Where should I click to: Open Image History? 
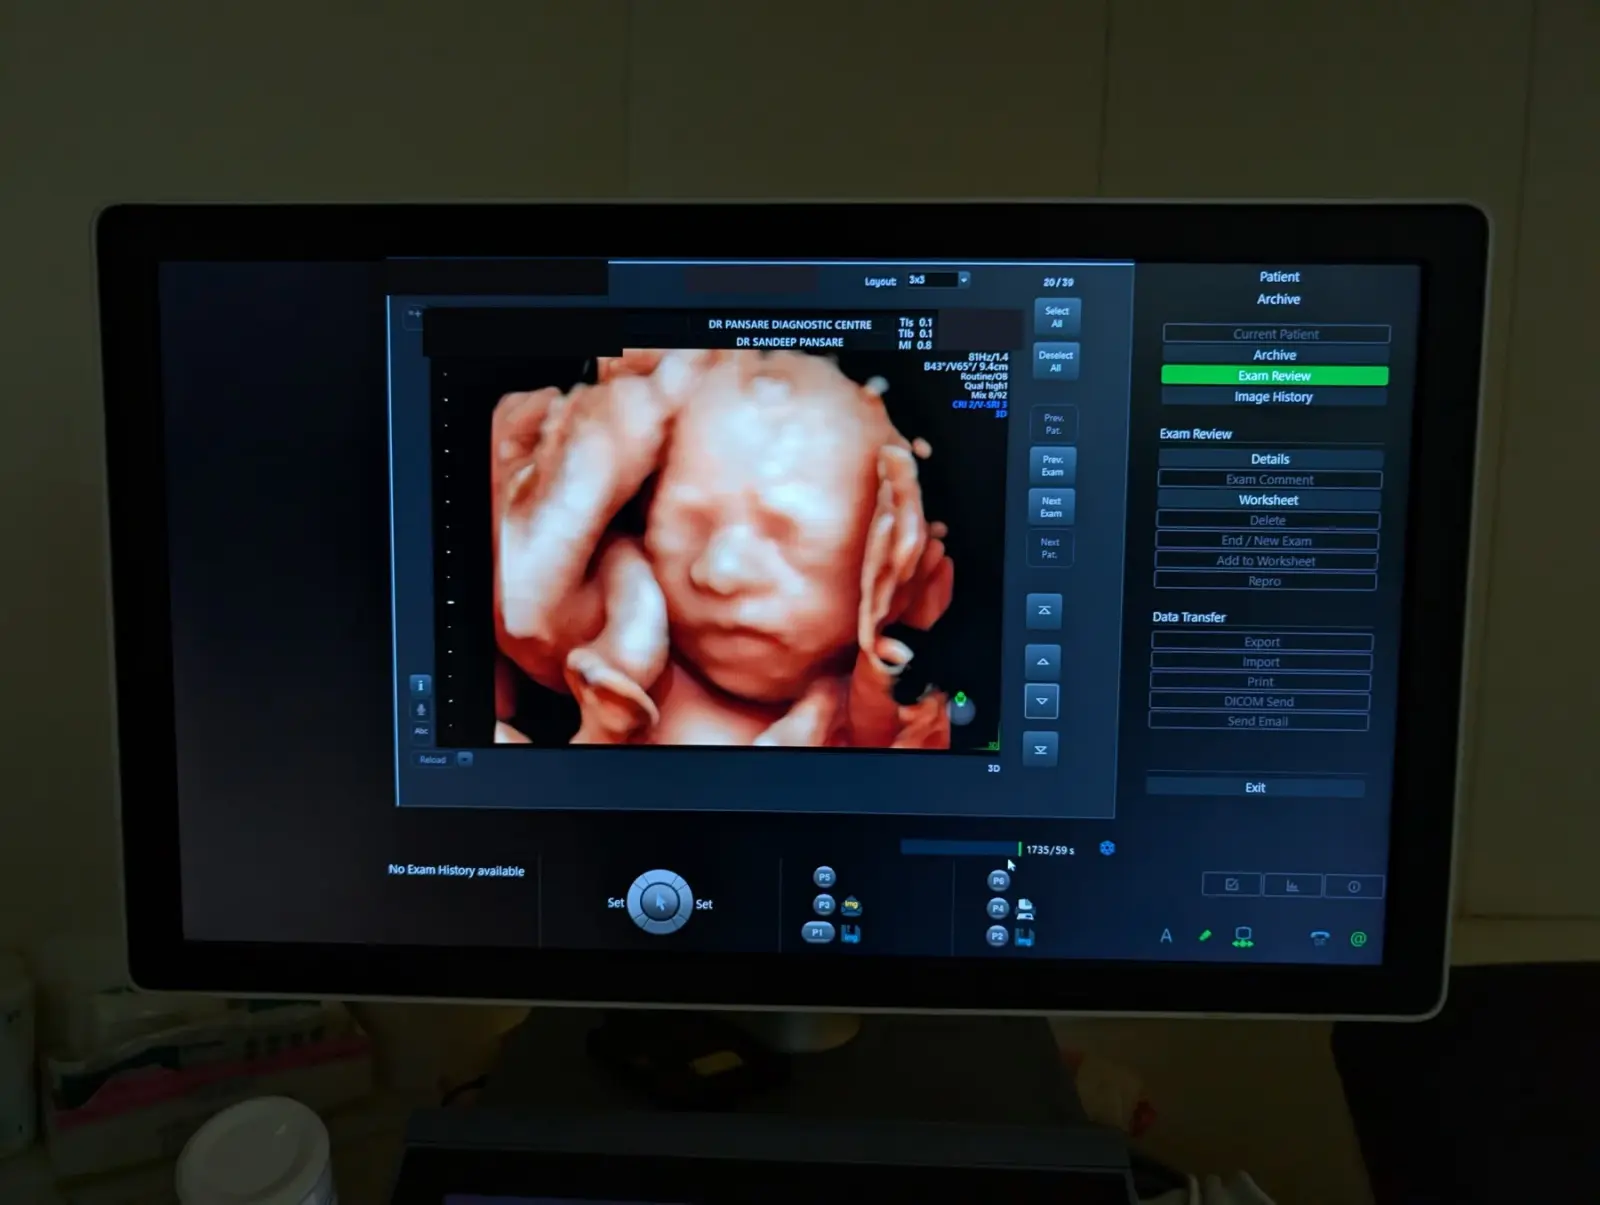point(1273,397)
